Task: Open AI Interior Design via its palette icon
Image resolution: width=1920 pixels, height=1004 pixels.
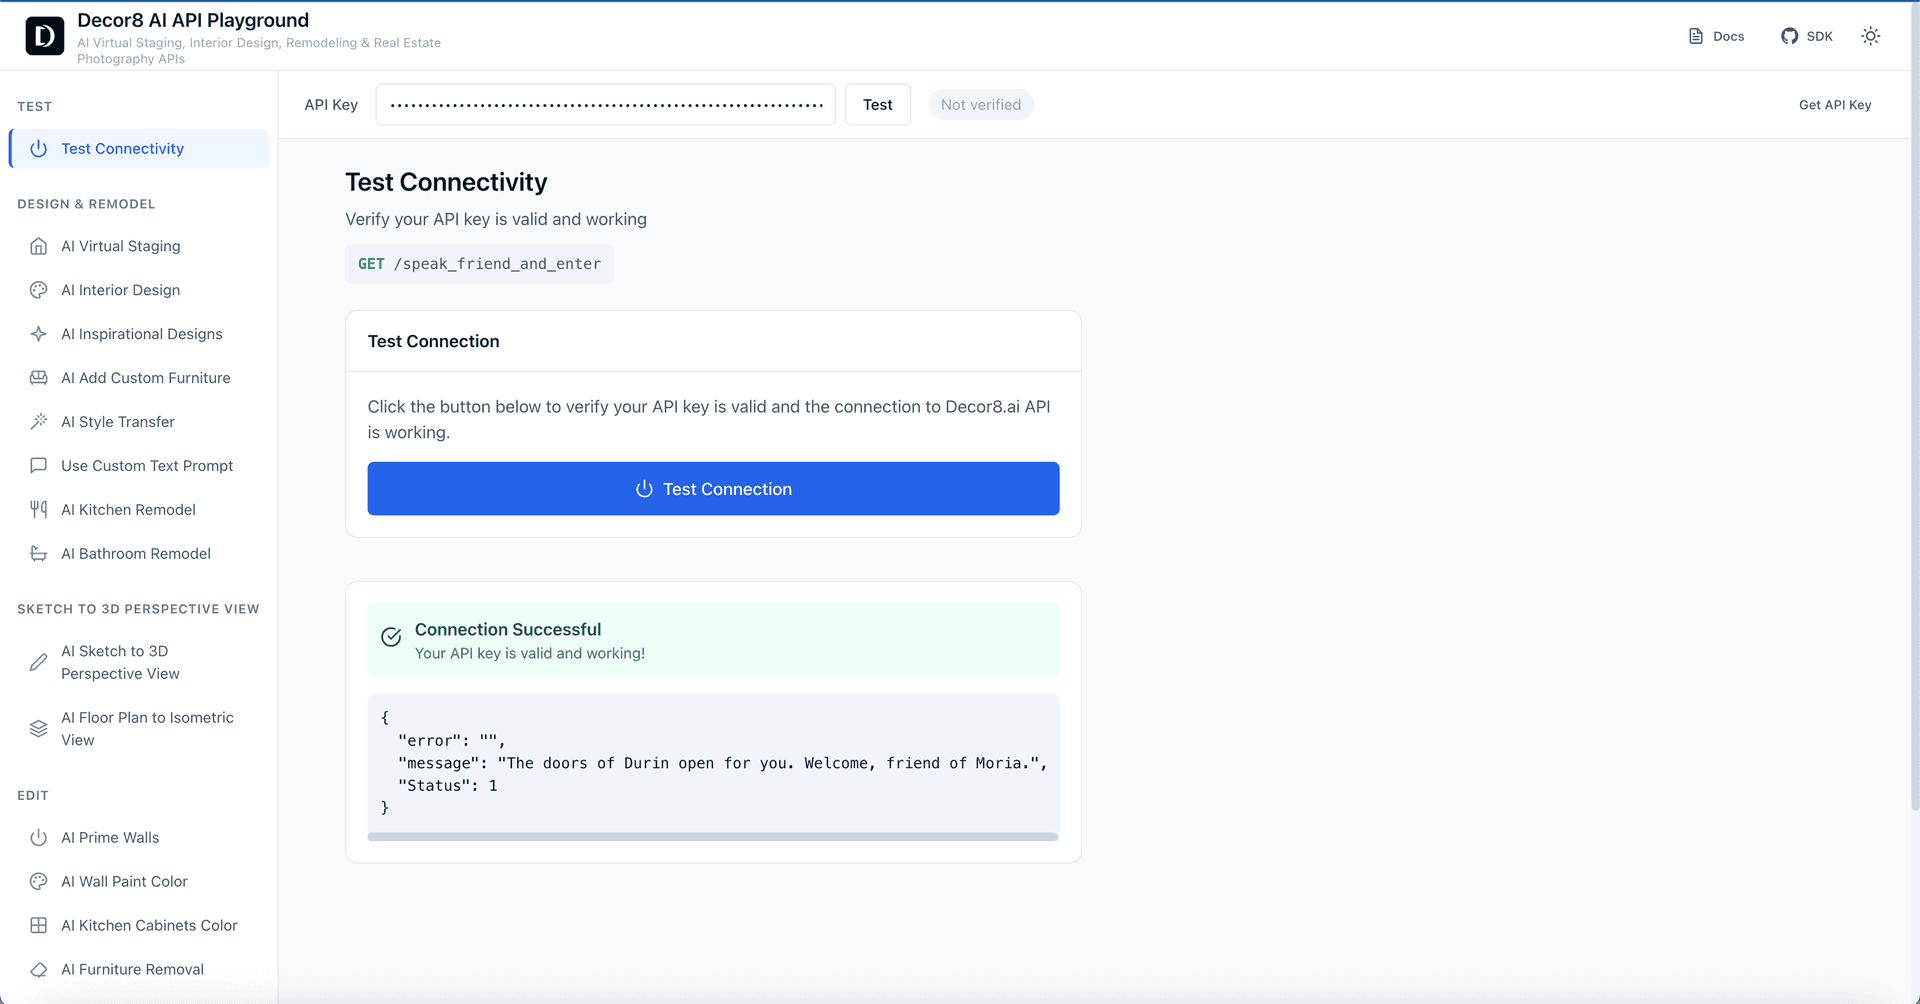Action: [38, 290]
